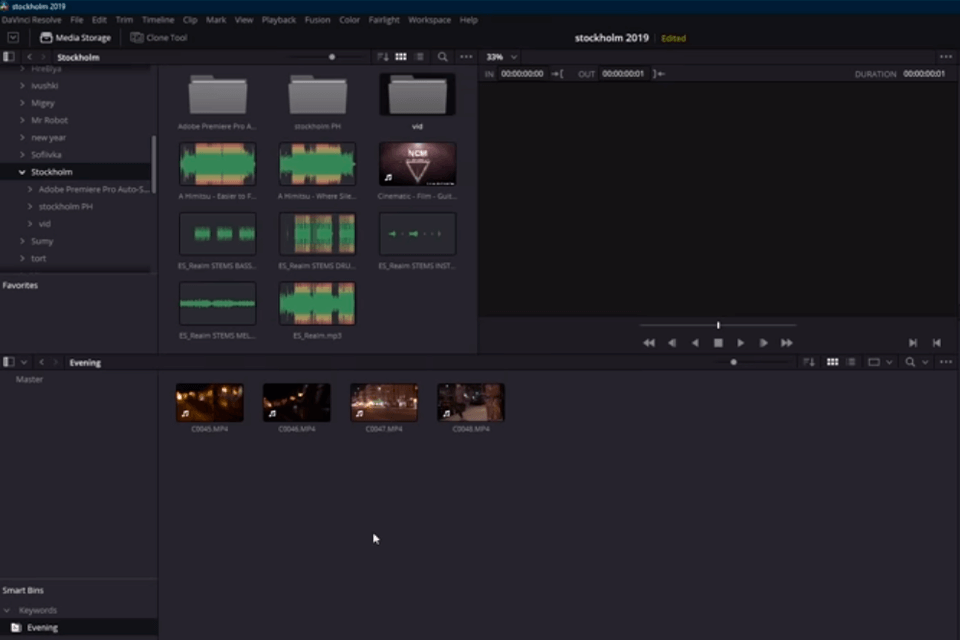Open media storage sort options
The width and height of the screenshot is (960, 640).
point(383,56)
